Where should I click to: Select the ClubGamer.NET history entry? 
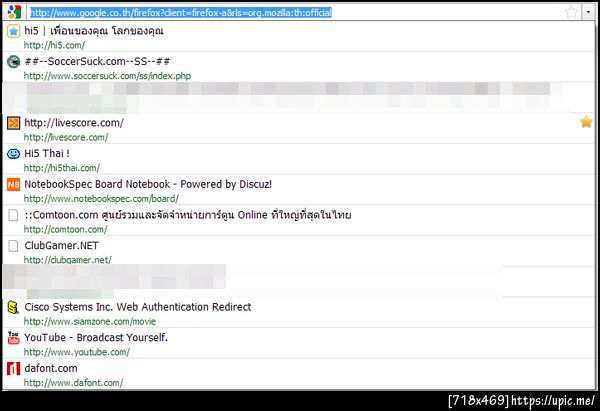click(x=298, y=251)
